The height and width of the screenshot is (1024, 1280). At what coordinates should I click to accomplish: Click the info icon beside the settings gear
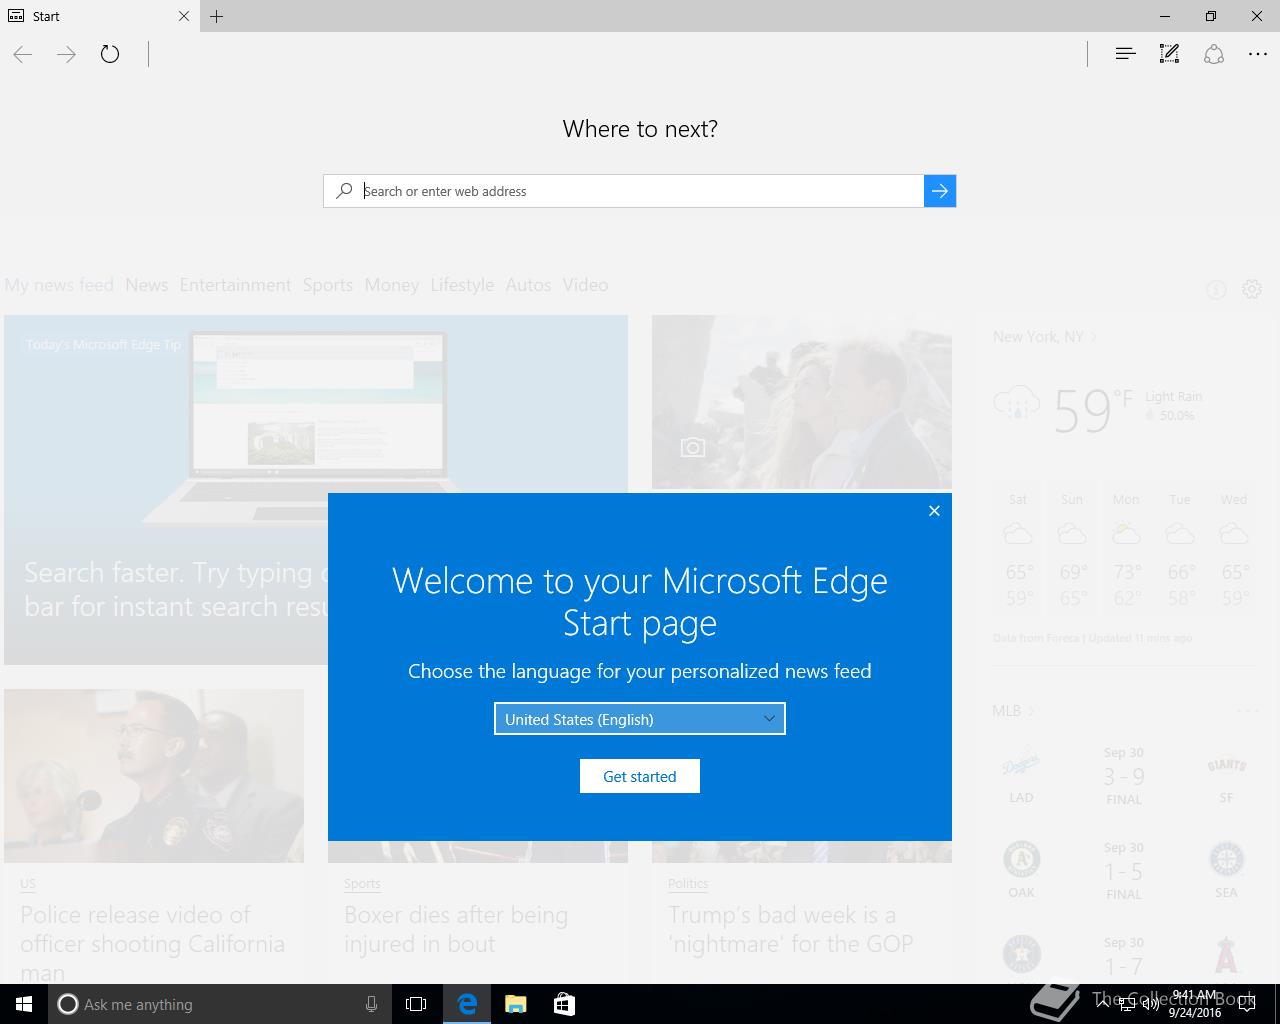(1216, 290)
